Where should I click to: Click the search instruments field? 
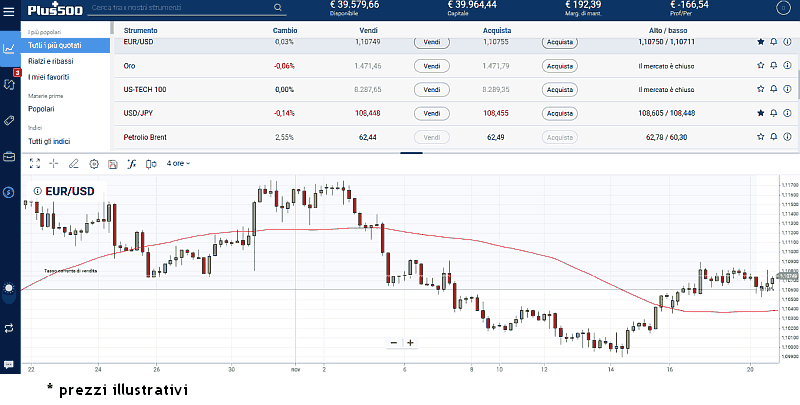tap(180, 8)
